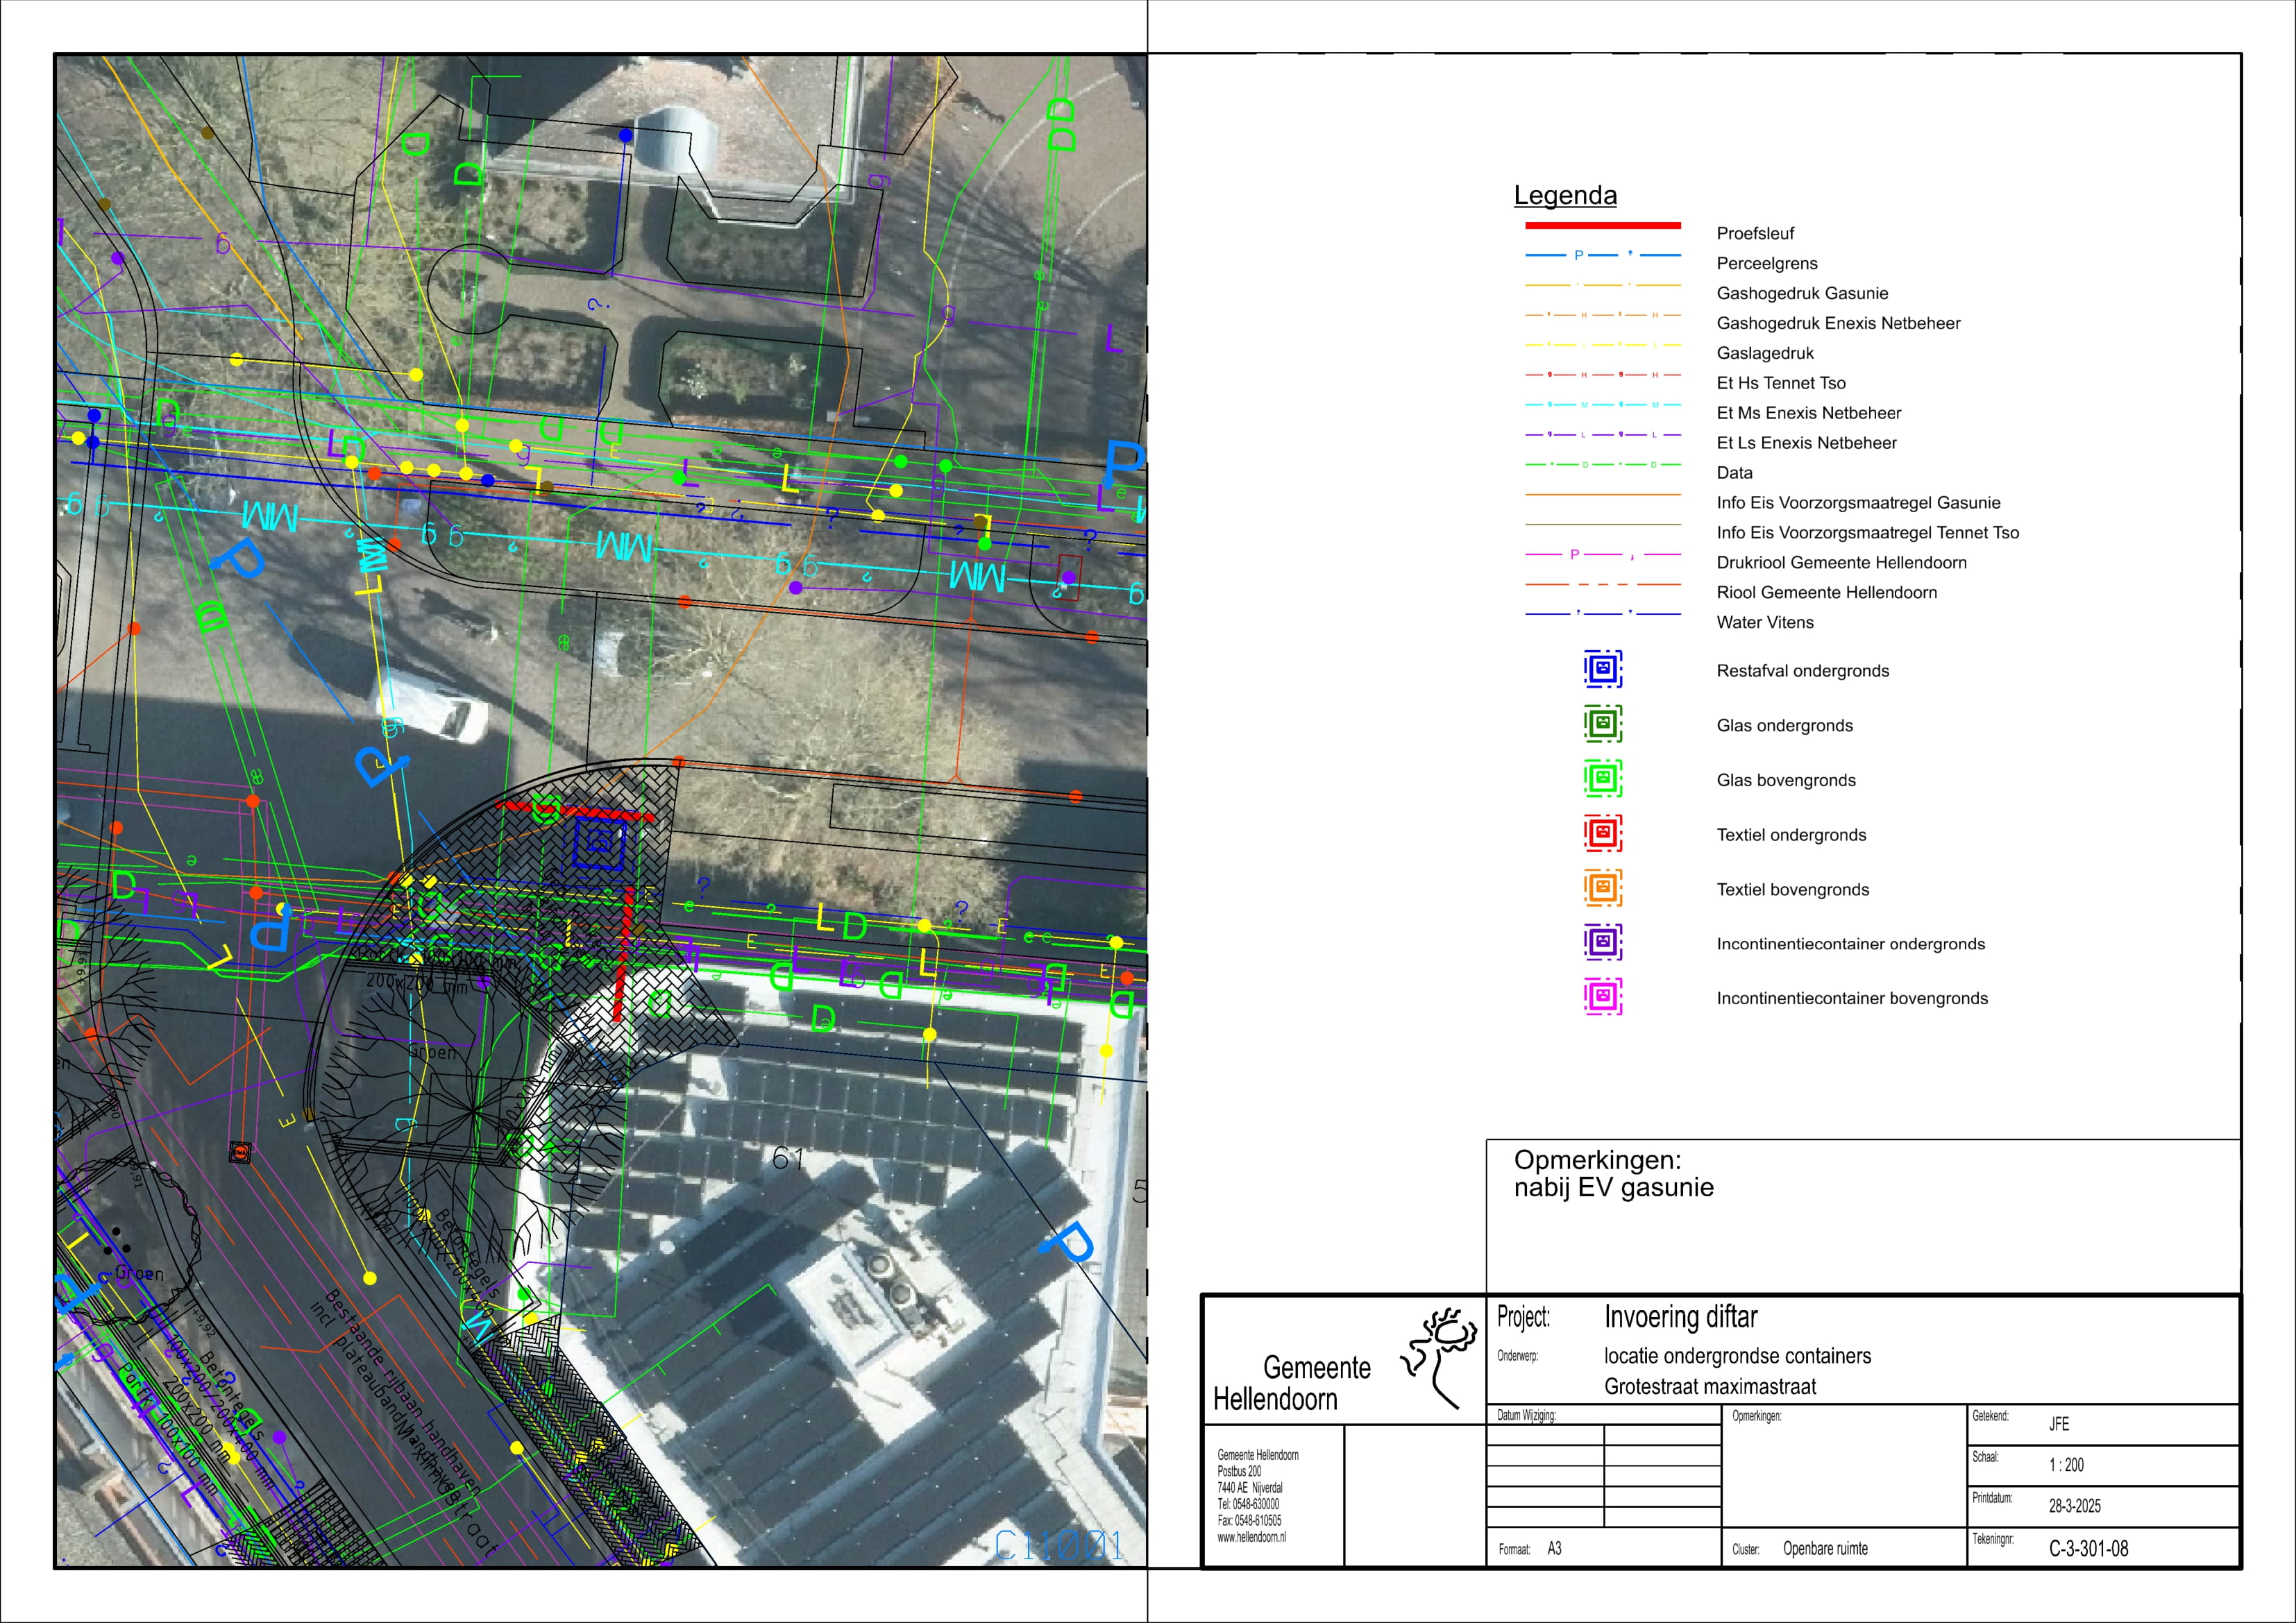Viewport: 2296px width, 1623px height.
Task: Click the www.hellendoorn.nl web address
Action: [1251, 1537]
